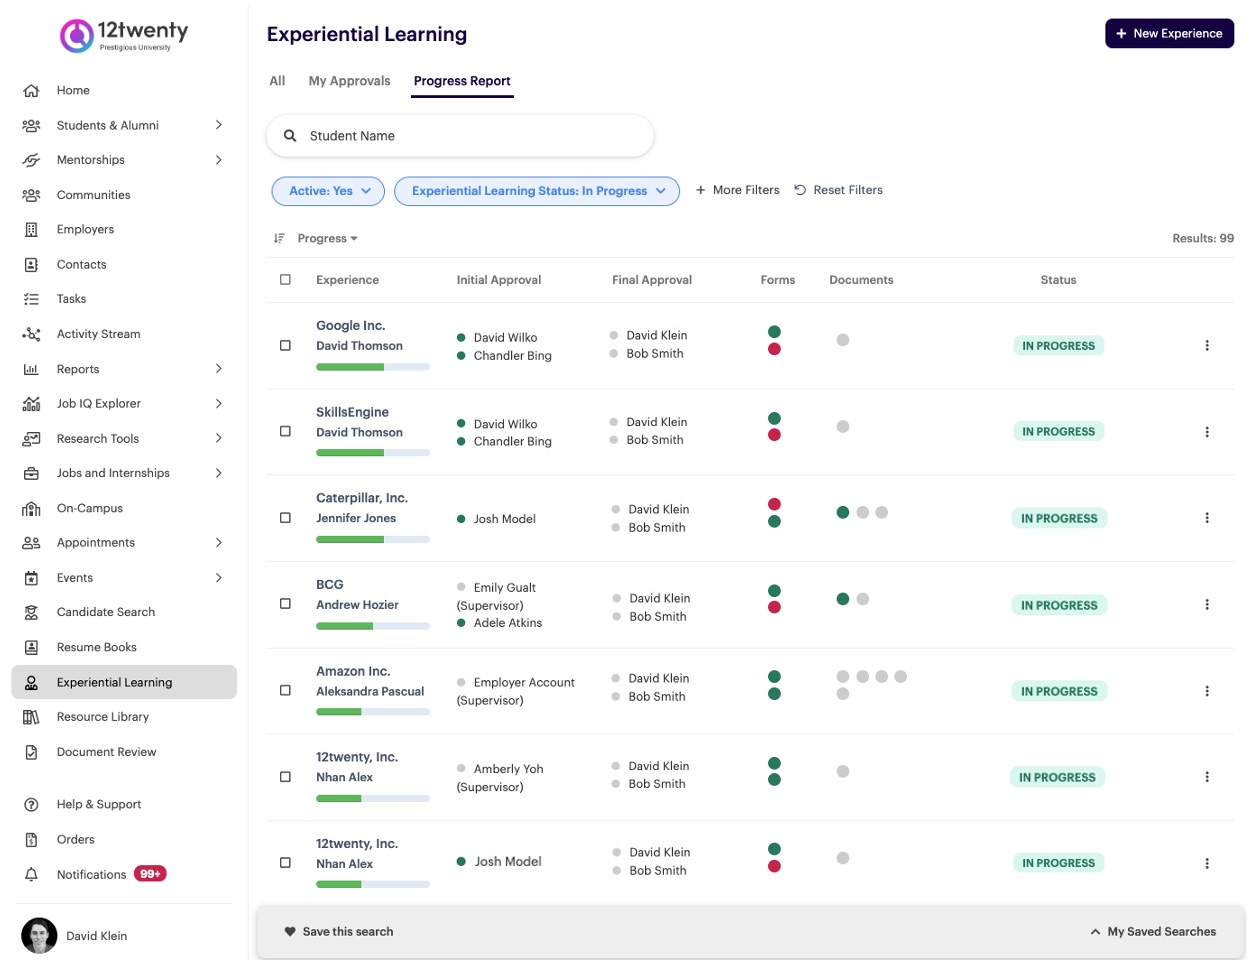Open the Resume Books icon
The height and width of the screenshot is (972, 1257).
(x=31, y=648)
